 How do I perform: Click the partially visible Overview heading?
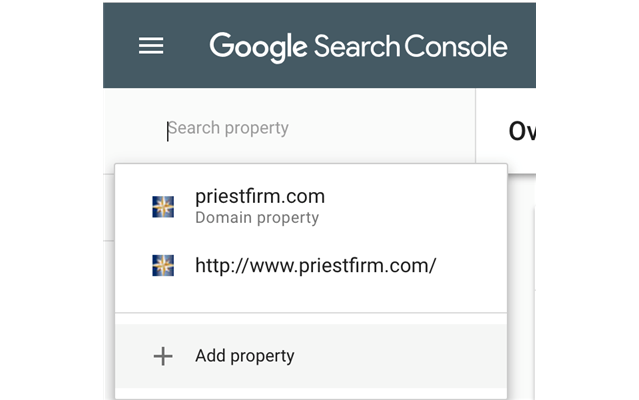click(521, 130)
